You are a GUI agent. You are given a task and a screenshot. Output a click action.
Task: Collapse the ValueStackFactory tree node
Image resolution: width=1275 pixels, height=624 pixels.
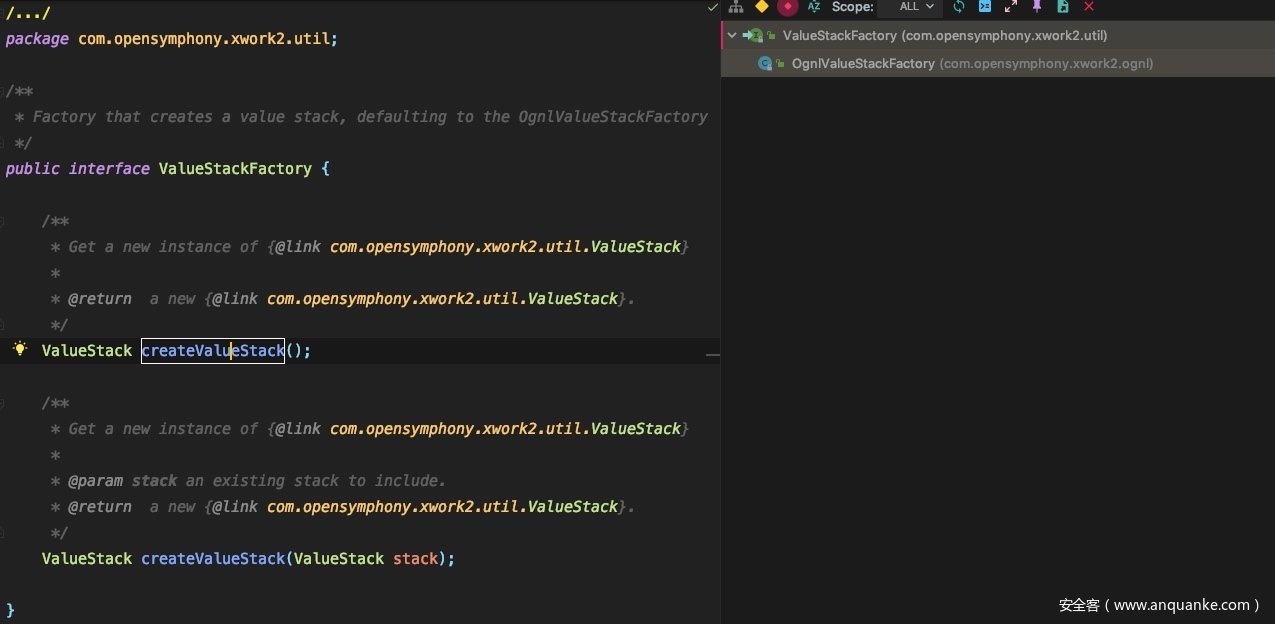732,36
